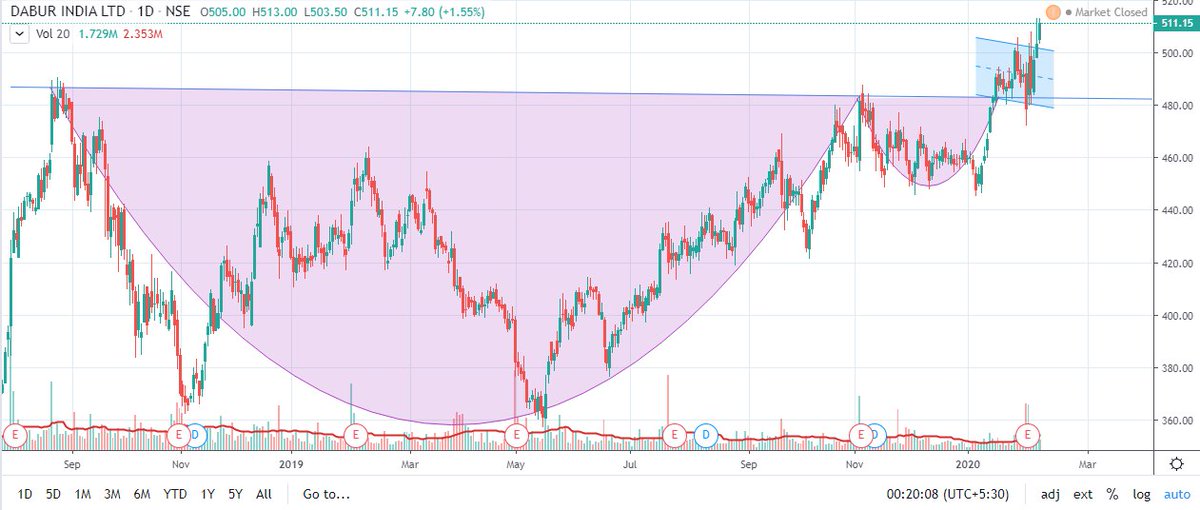Open the earnings marker before Mar 2019
Screen dimensions: 1200x510
354,435
